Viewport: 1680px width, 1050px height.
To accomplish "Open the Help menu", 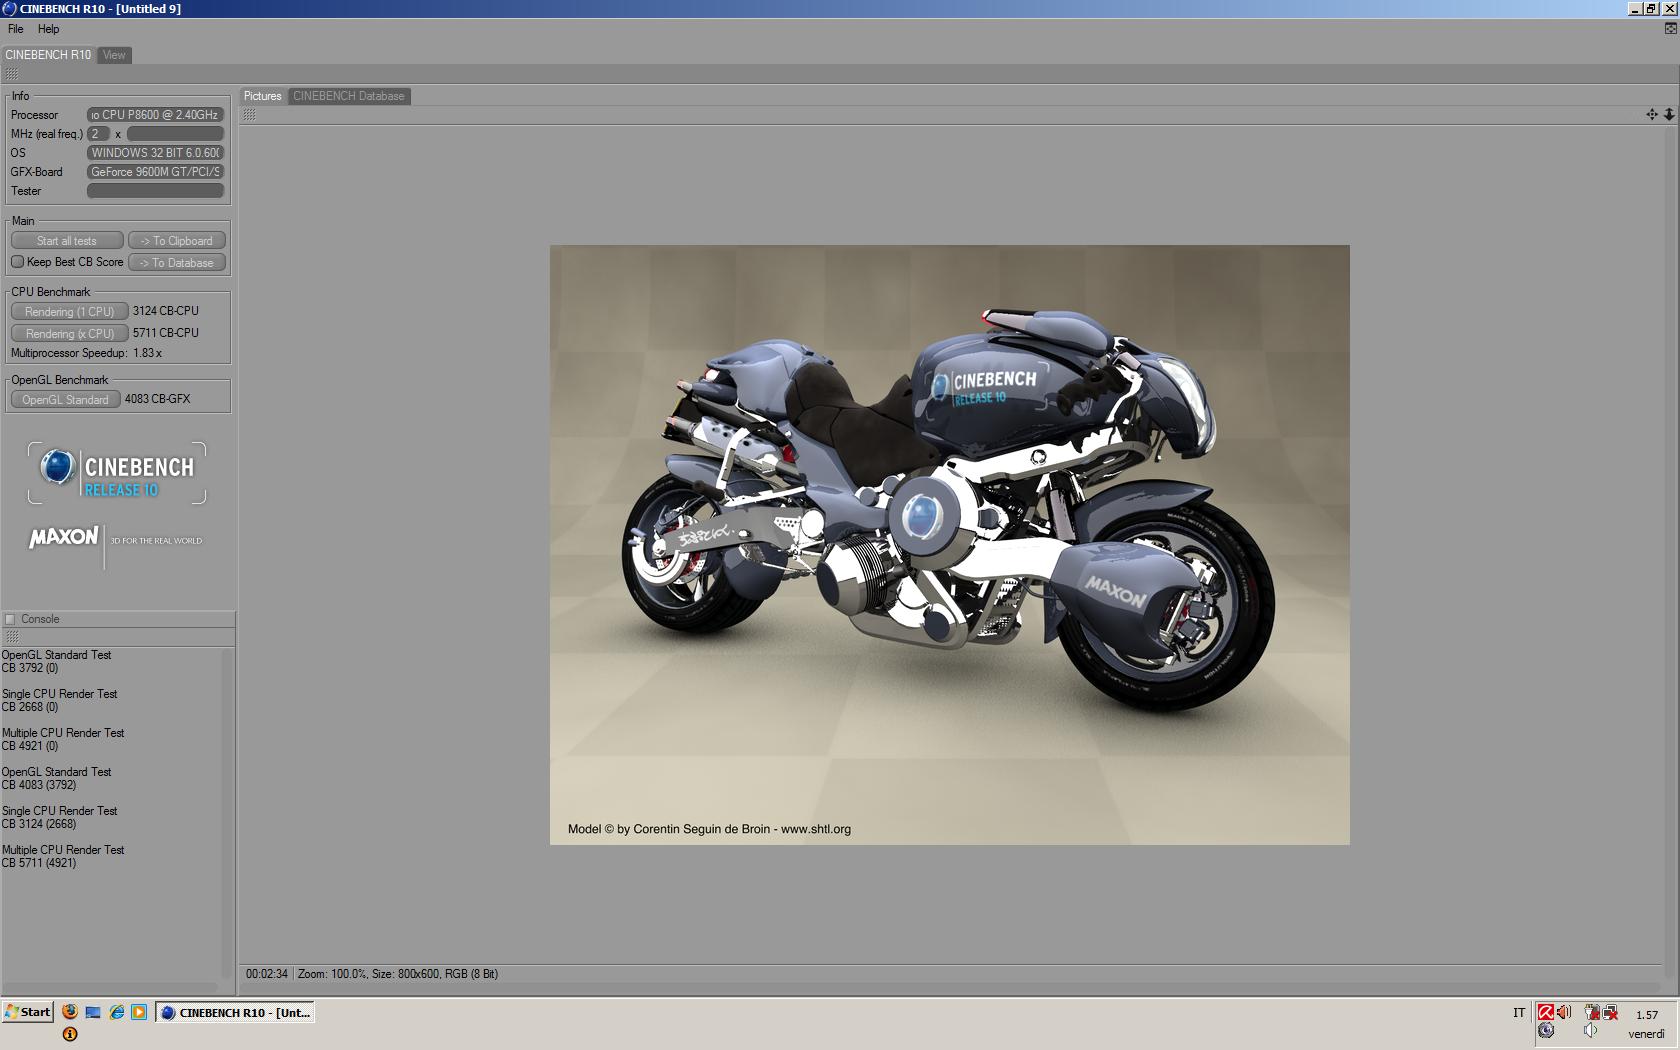I will tap(48, 29).
